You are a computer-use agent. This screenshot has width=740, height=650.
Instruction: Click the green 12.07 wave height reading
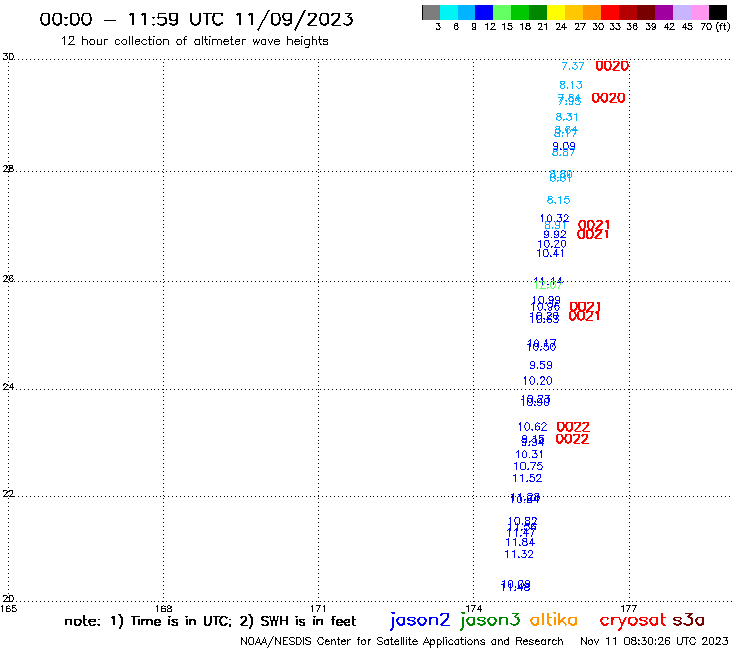(x=548, y=286)
